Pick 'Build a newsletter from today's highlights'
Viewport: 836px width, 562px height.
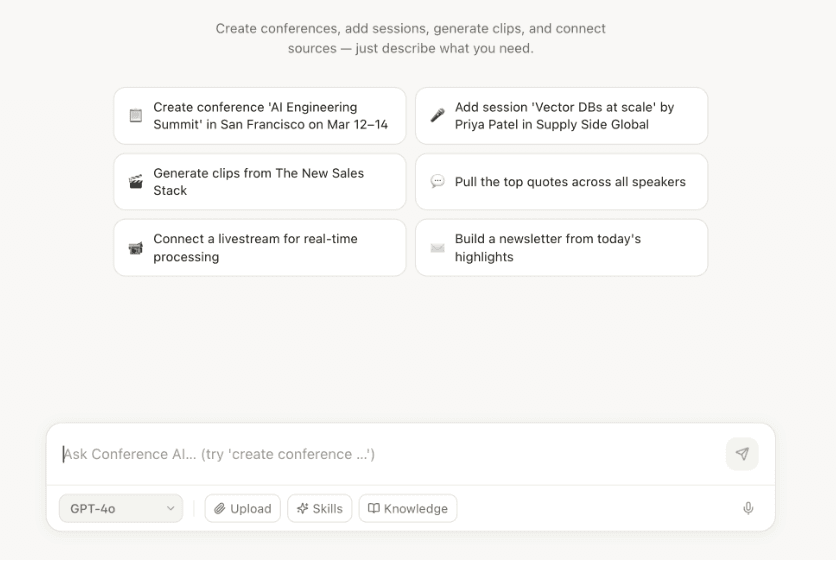pyautogui.click(x=548, y=248)
